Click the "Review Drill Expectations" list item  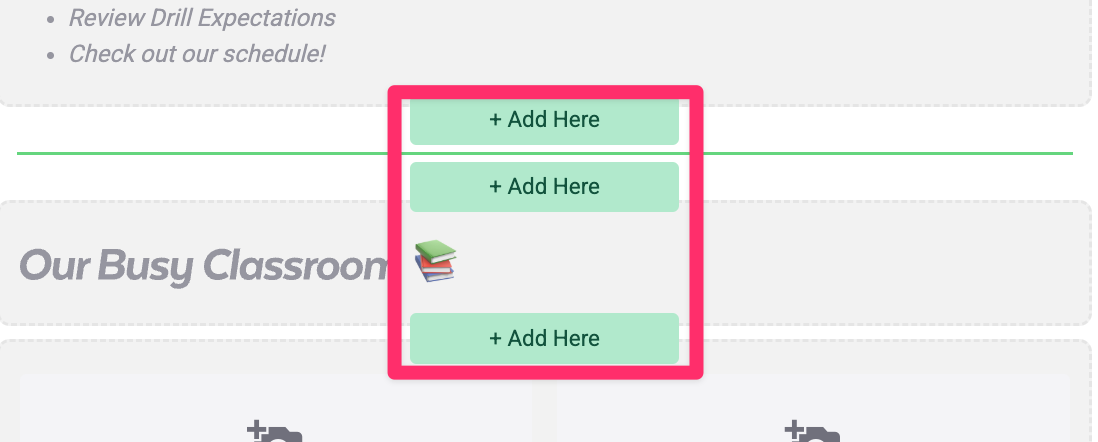(x=202, y=18)
